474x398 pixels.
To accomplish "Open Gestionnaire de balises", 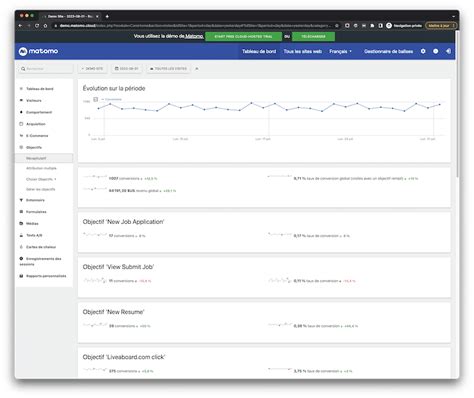I will 389,51.
